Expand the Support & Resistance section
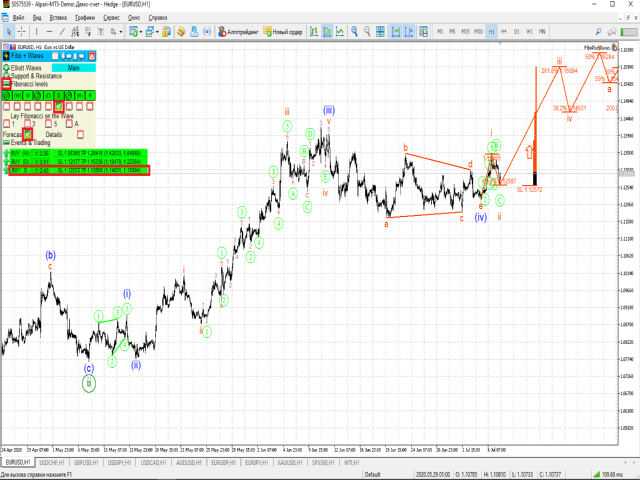Screen dimensions: 640x480 (7, 76)
